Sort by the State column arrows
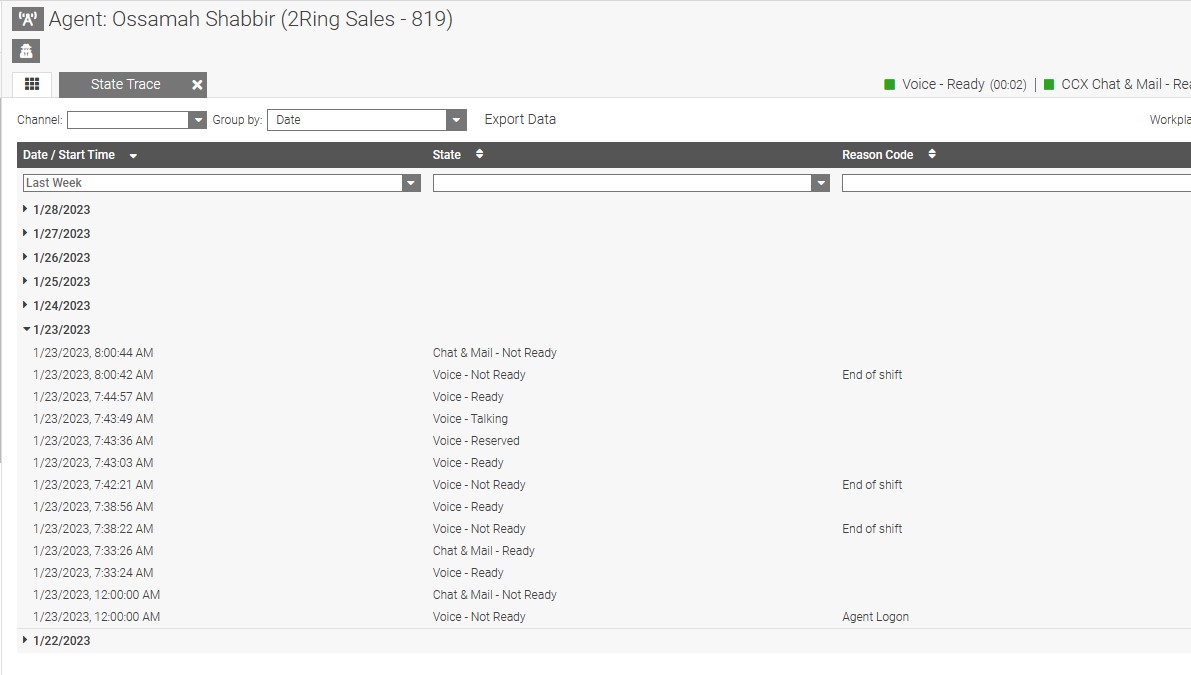The height and width of the screenshot is (675, 1191). click(479, 155)
